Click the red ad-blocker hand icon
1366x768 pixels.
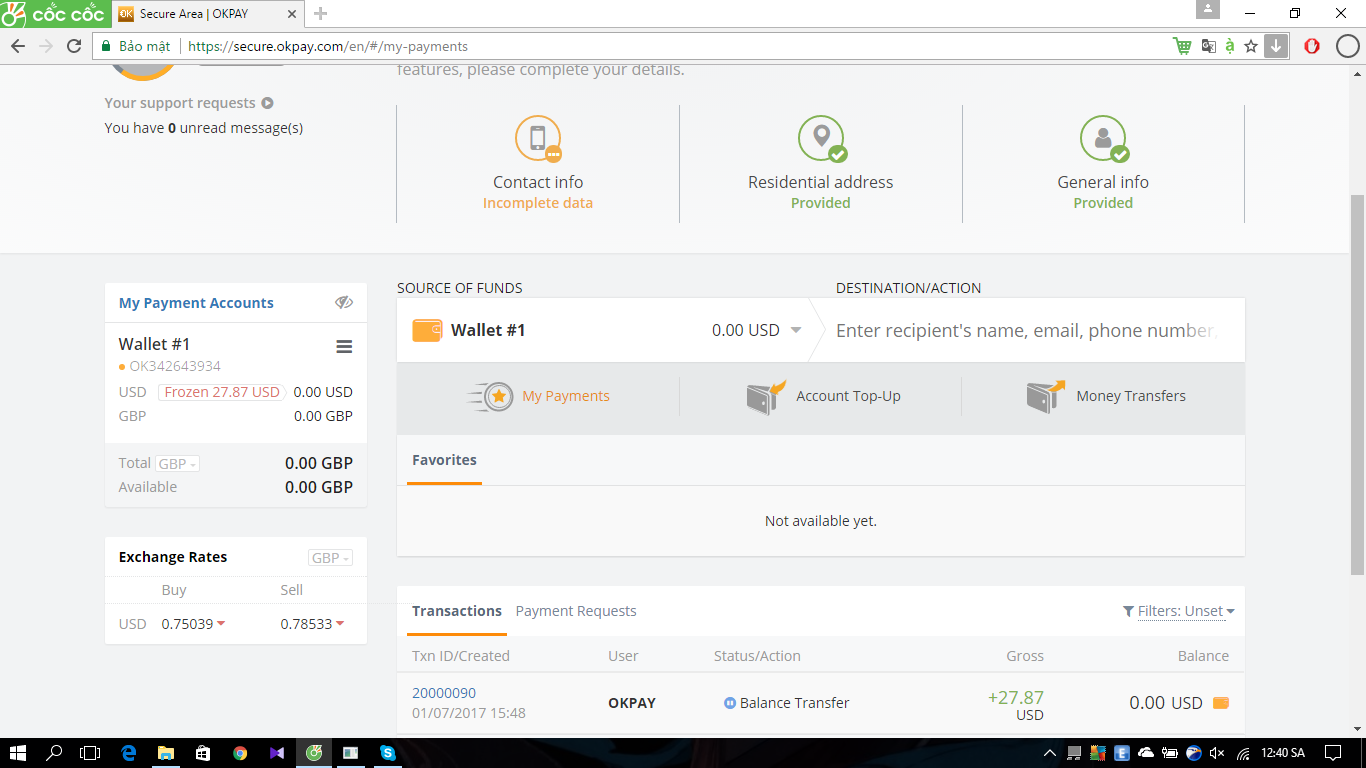click(x=1312, y=46)
